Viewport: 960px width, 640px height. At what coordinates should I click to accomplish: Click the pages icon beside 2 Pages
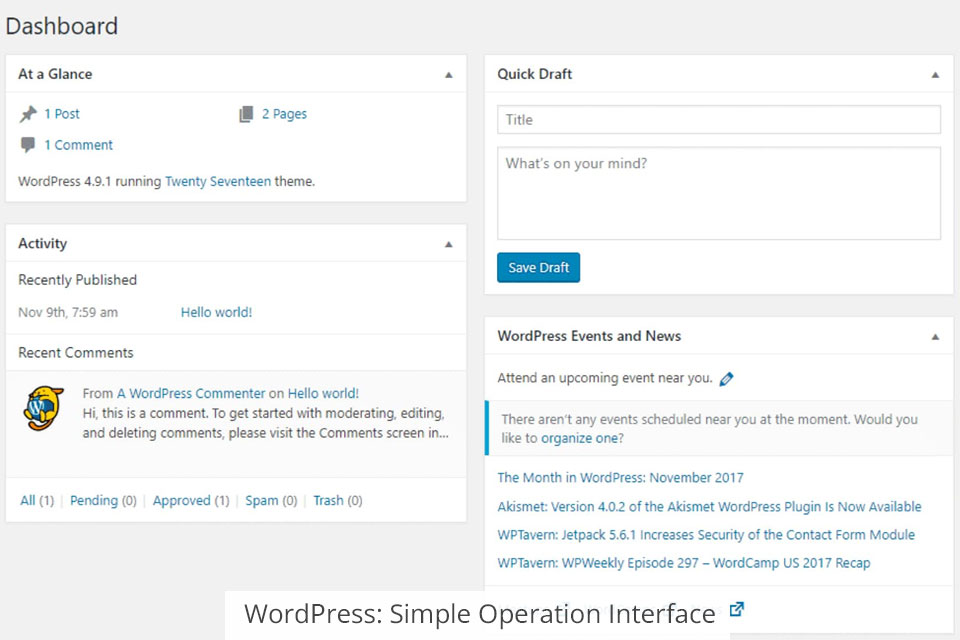[246, 114]
